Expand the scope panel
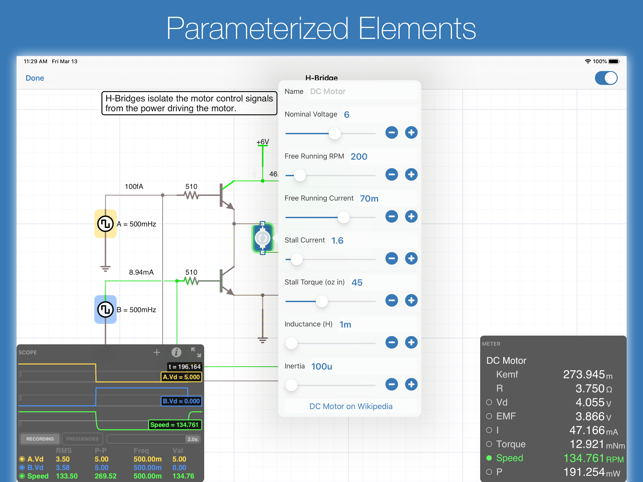 196,352
